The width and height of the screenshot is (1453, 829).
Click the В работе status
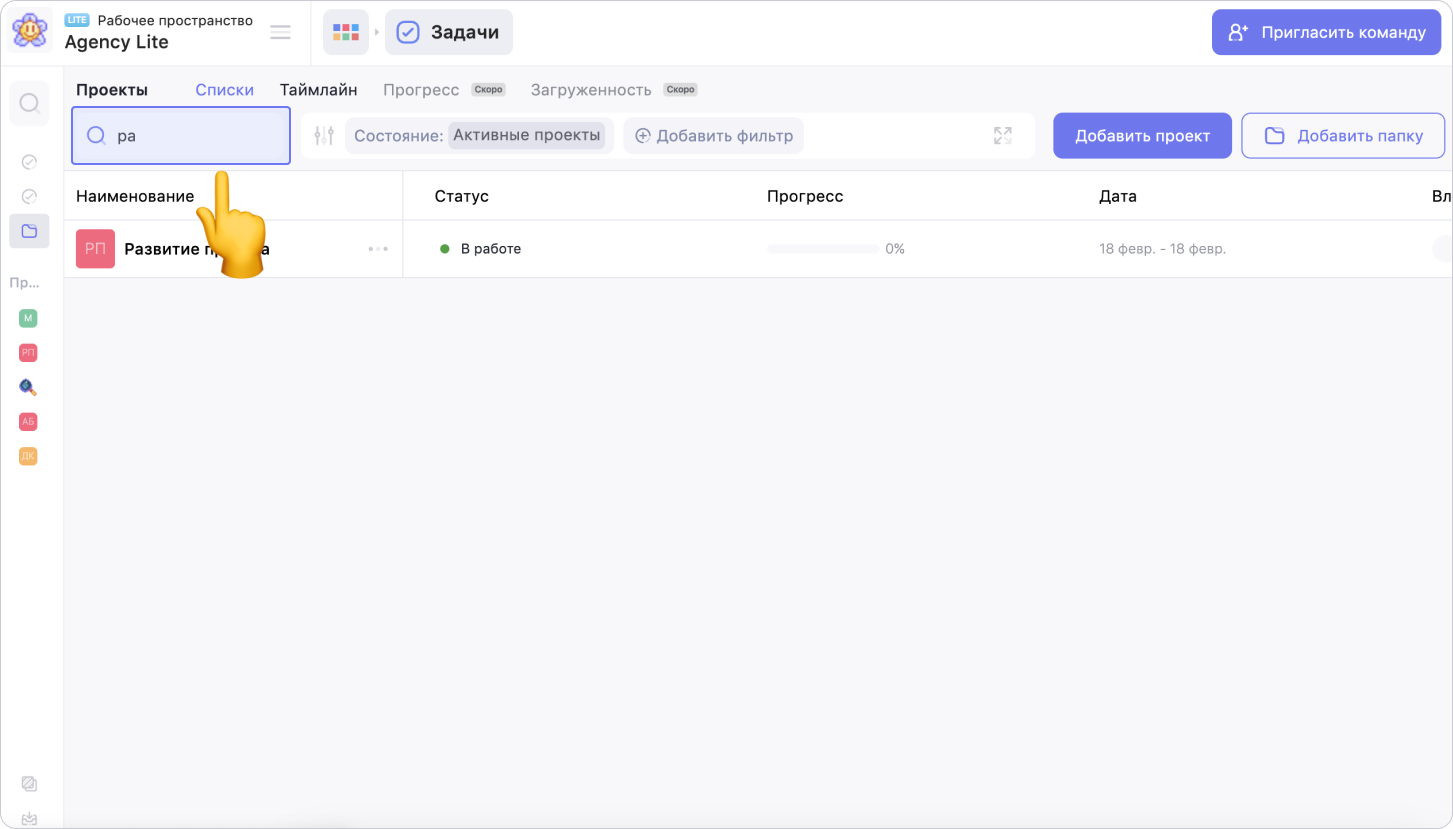[481, 249]
